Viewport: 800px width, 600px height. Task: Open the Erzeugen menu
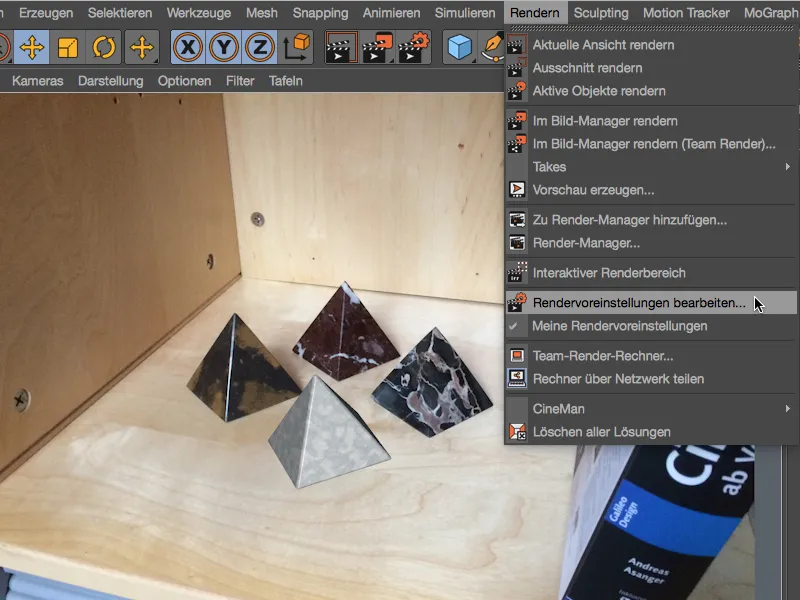[46, 13]
